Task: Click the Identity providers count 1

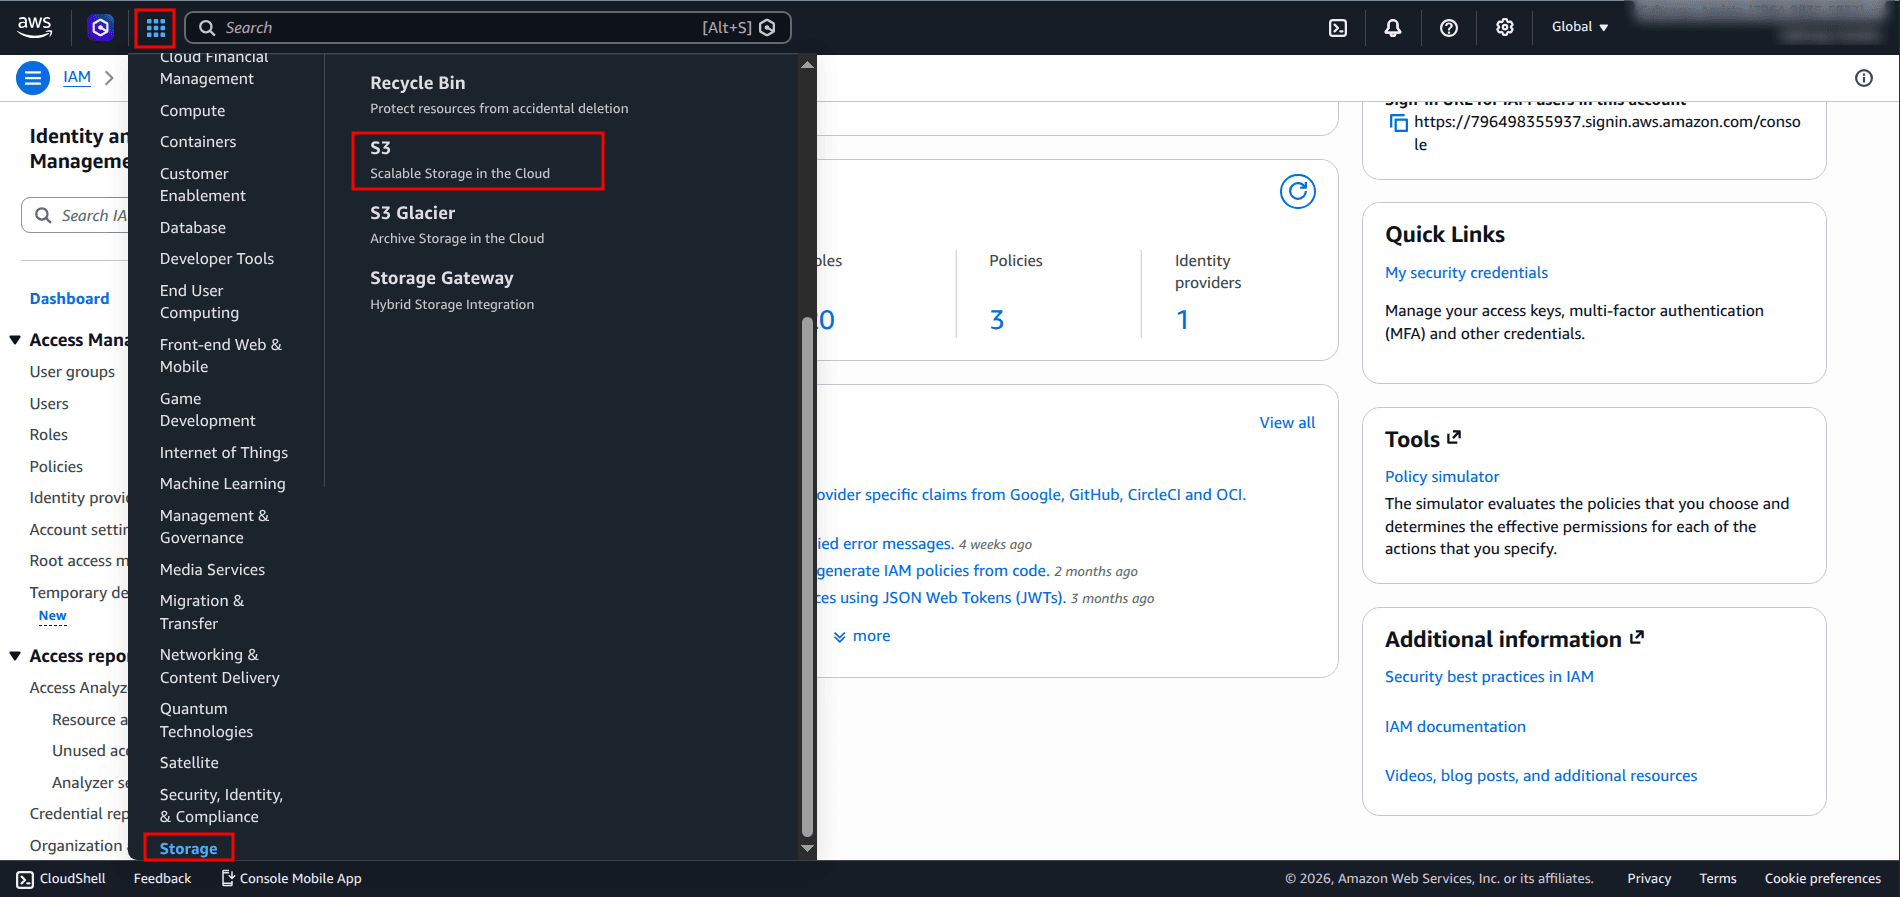Action: click(x=1183, y=320)
